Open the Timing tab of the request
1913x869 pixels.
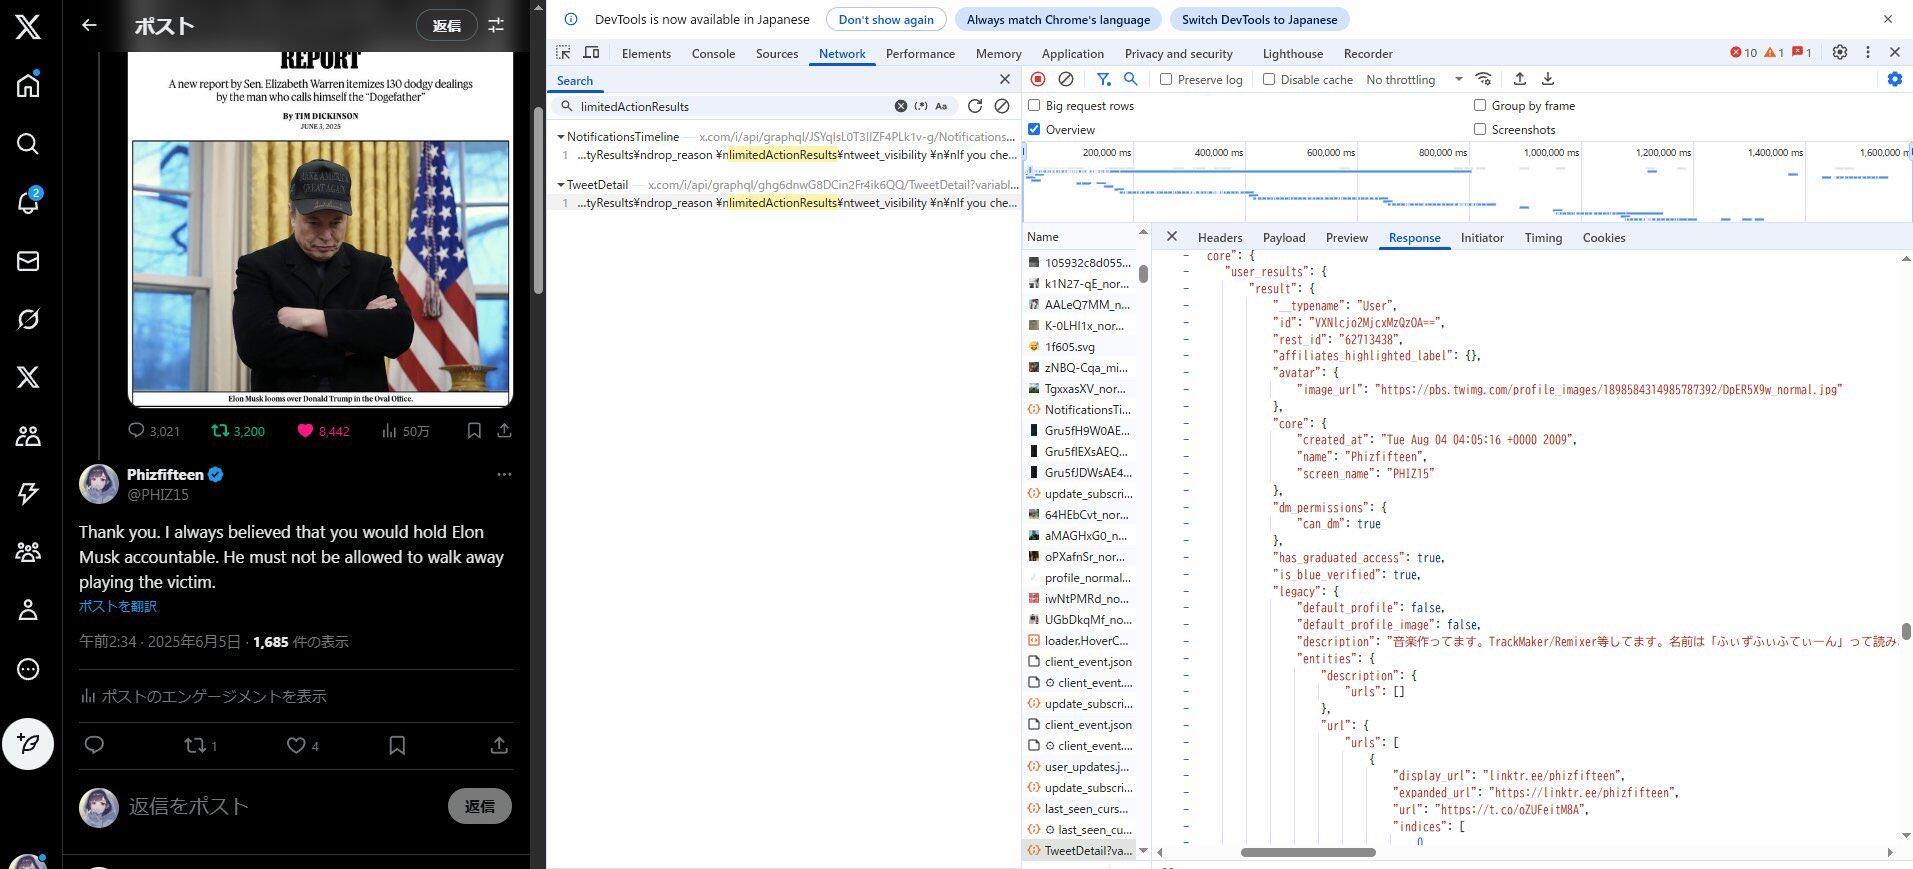1543,238
